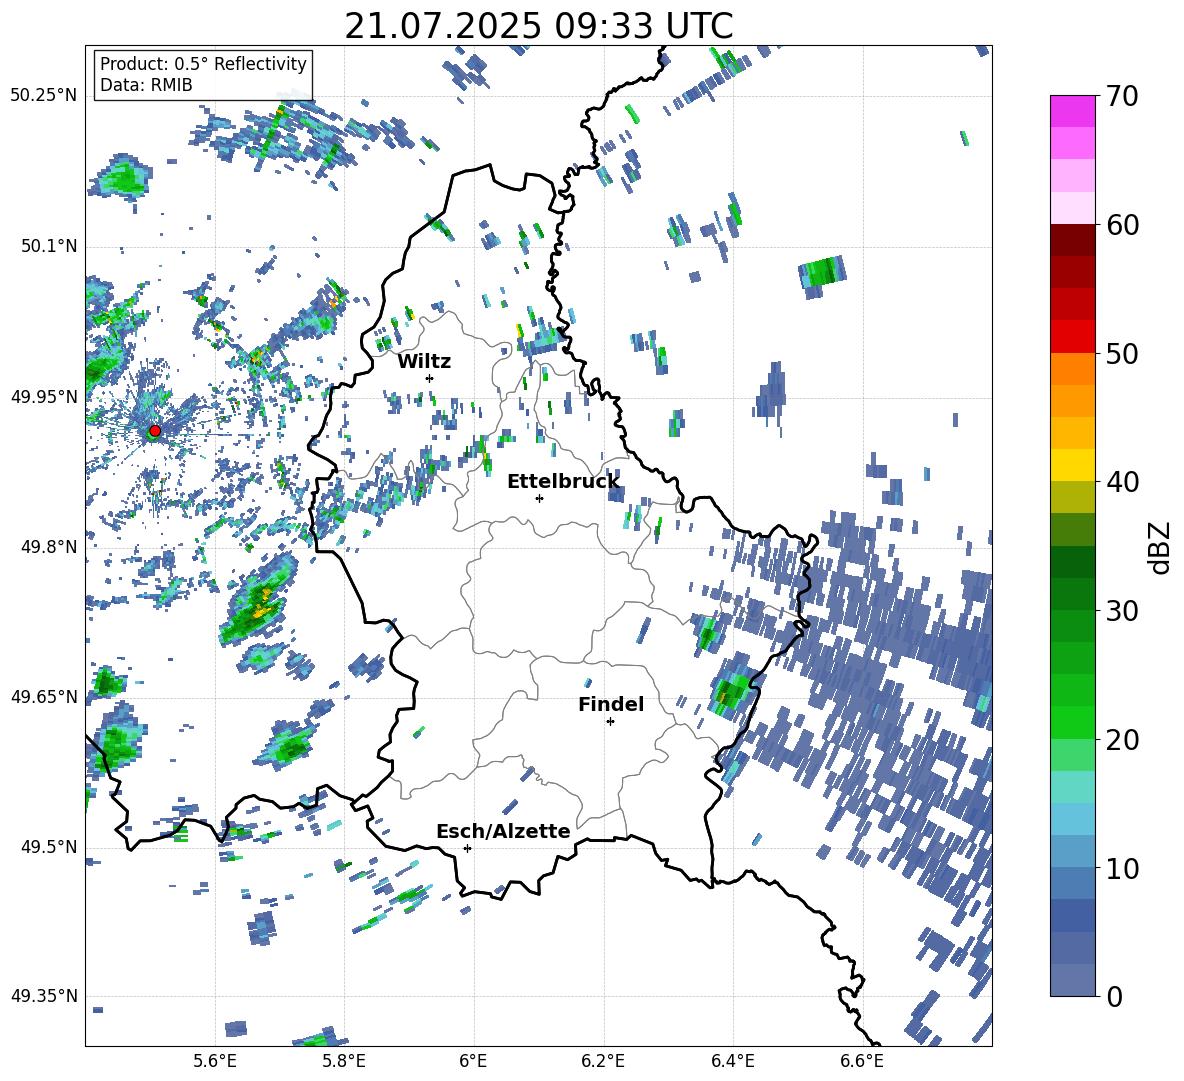1184x1081 pixels.
Task: Pick the dark maroon 60 dBZ swatch
Action: pyautogui.click(x=1072, y=240)
